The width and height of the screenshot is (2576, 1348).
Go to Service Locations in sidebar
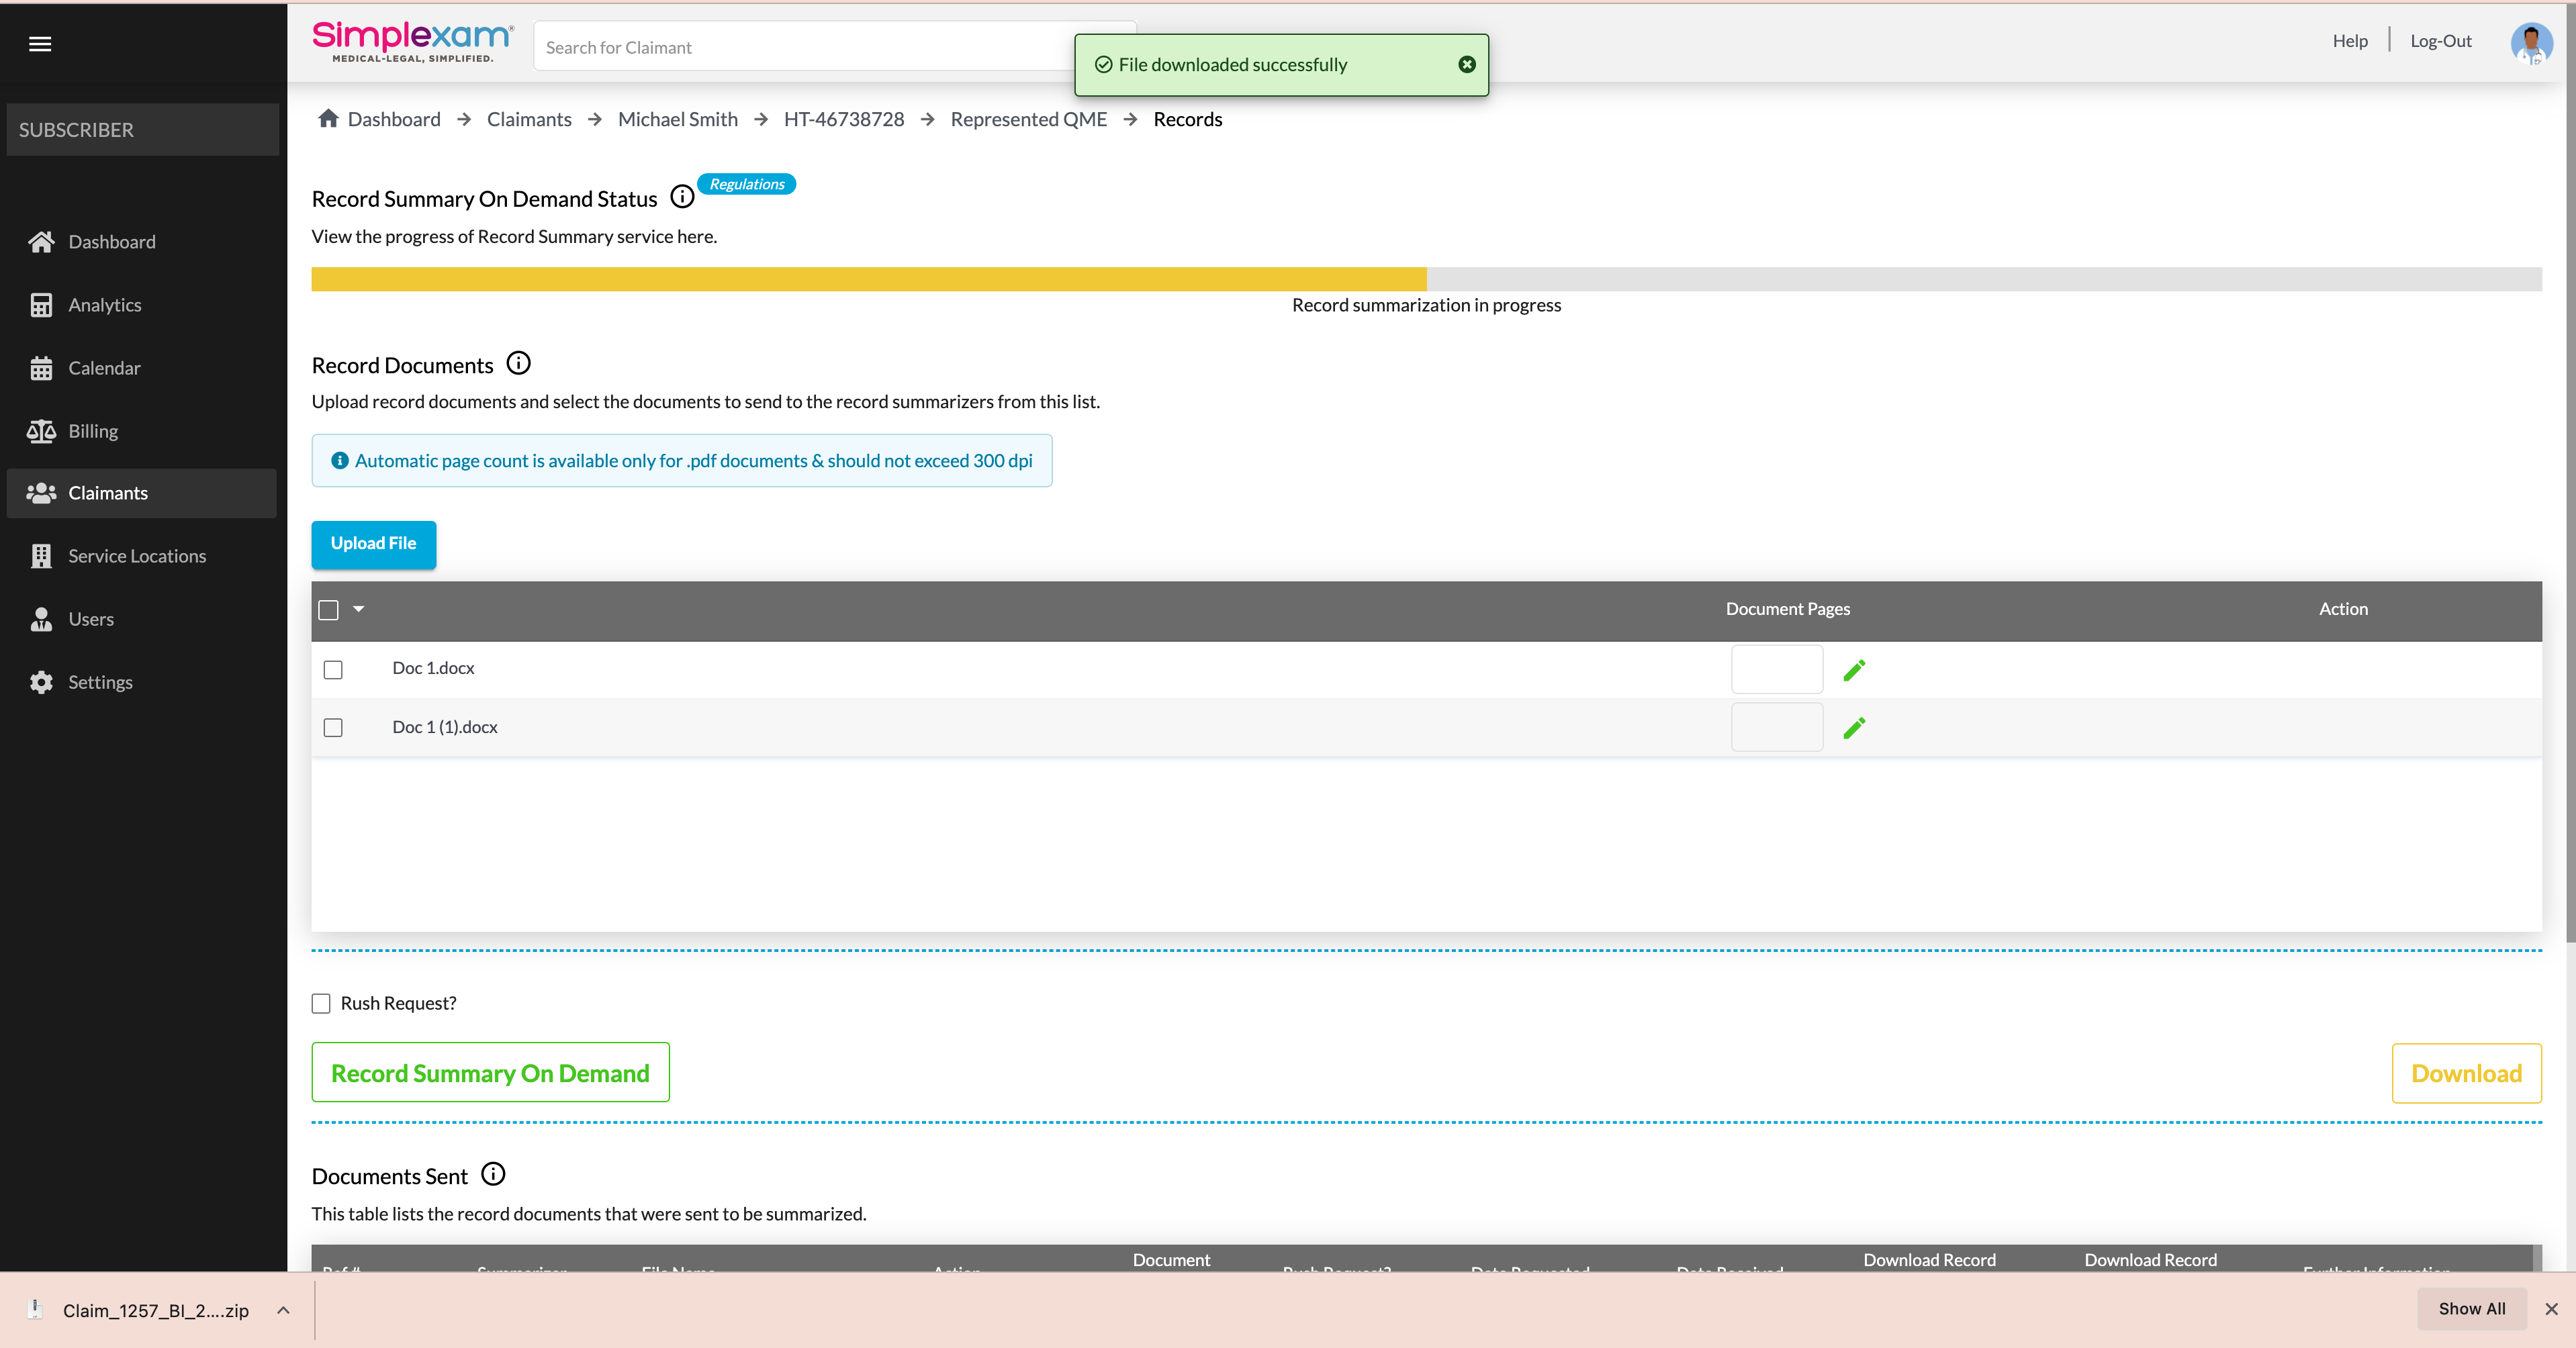137,556
